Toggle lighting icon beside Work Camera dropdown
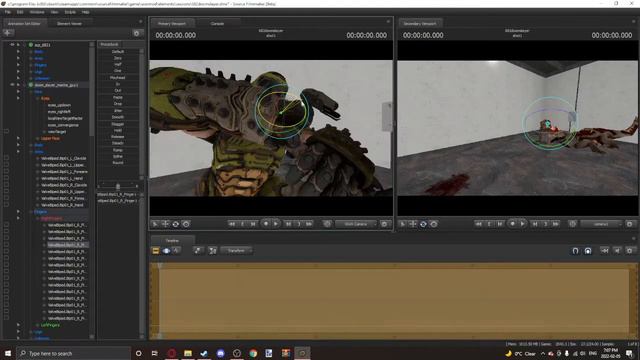The width and height of the screenshot is (640, 360). 327,224
